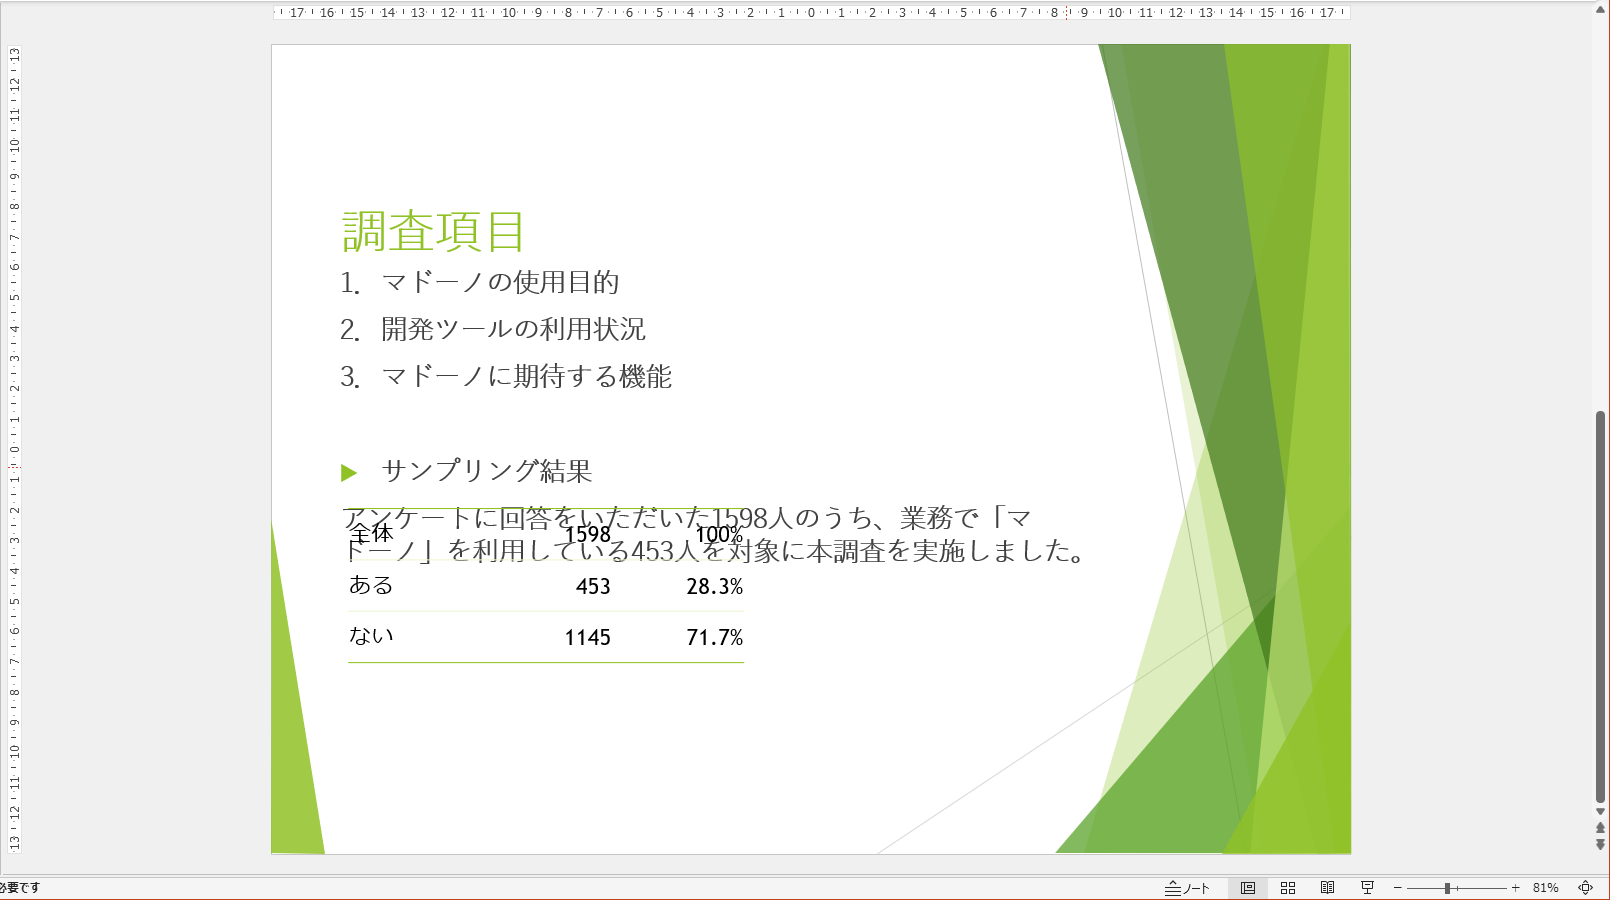Switch to Slide Sorter view icon

click(1288, 888)
